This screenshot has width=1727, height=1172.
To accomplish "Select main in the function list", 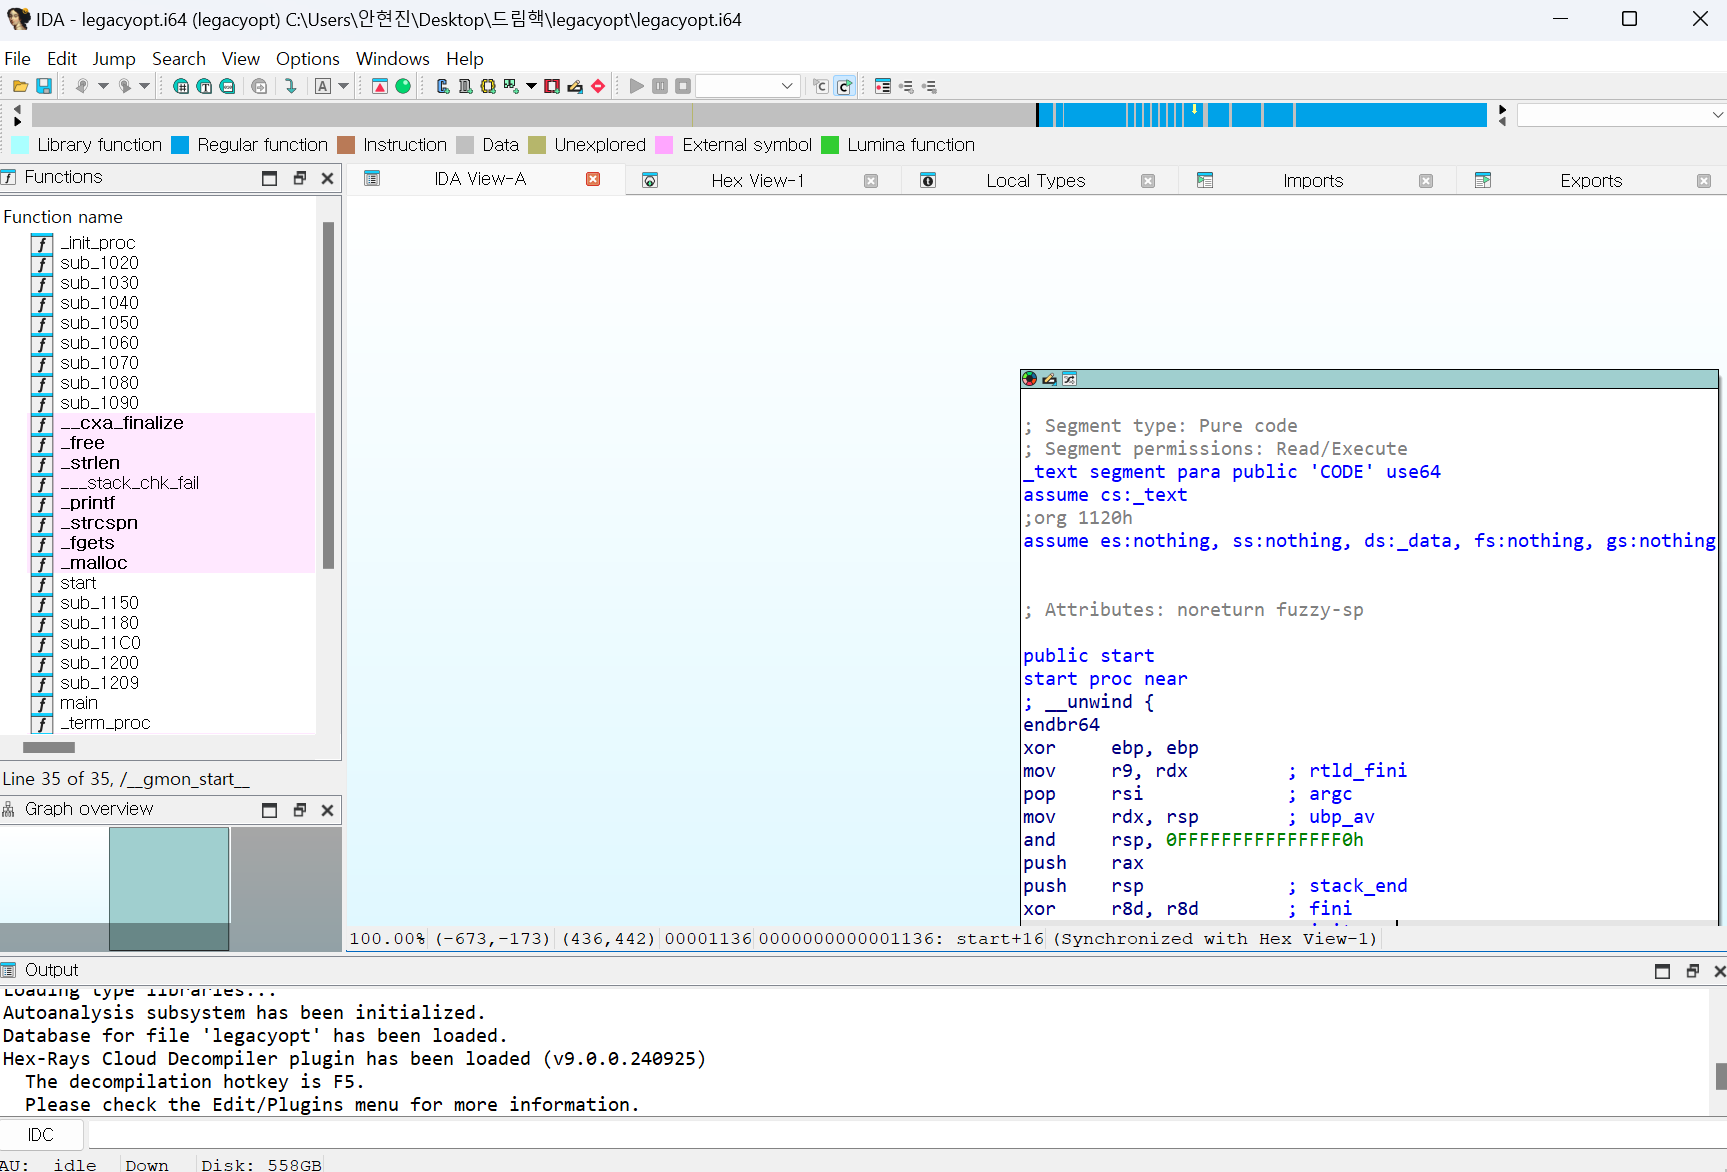I will [x=79, y=703].
